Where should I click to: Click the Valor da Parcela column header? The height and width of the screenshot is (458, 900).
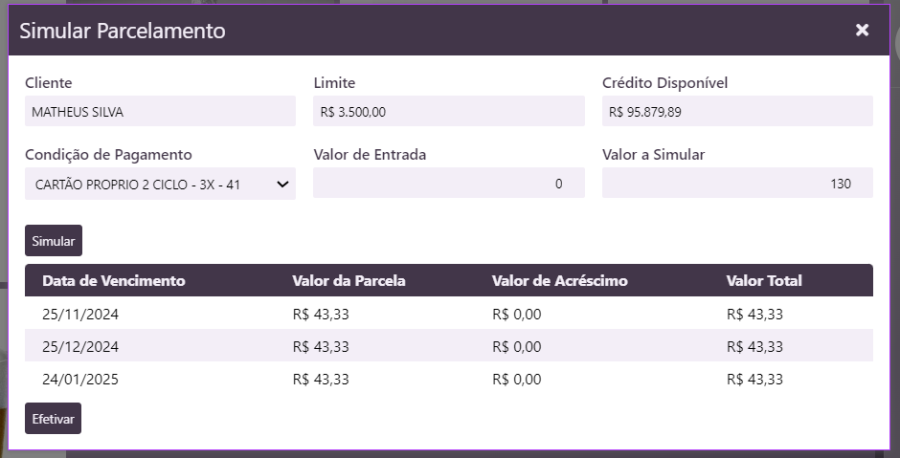[348, 281]
